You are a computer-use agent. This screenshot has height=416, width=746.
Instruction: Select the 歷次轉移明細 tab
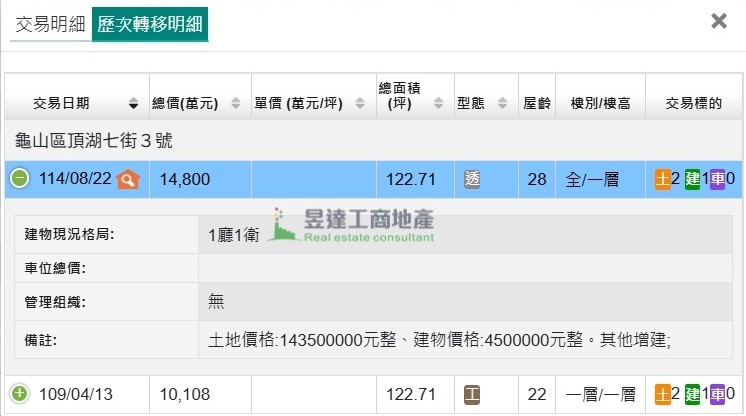(150, 24)
